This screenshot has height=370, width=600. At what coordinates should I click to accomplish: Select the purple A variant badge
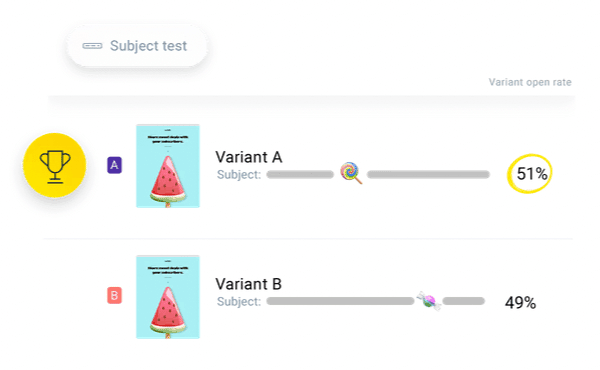pos(114,165)
